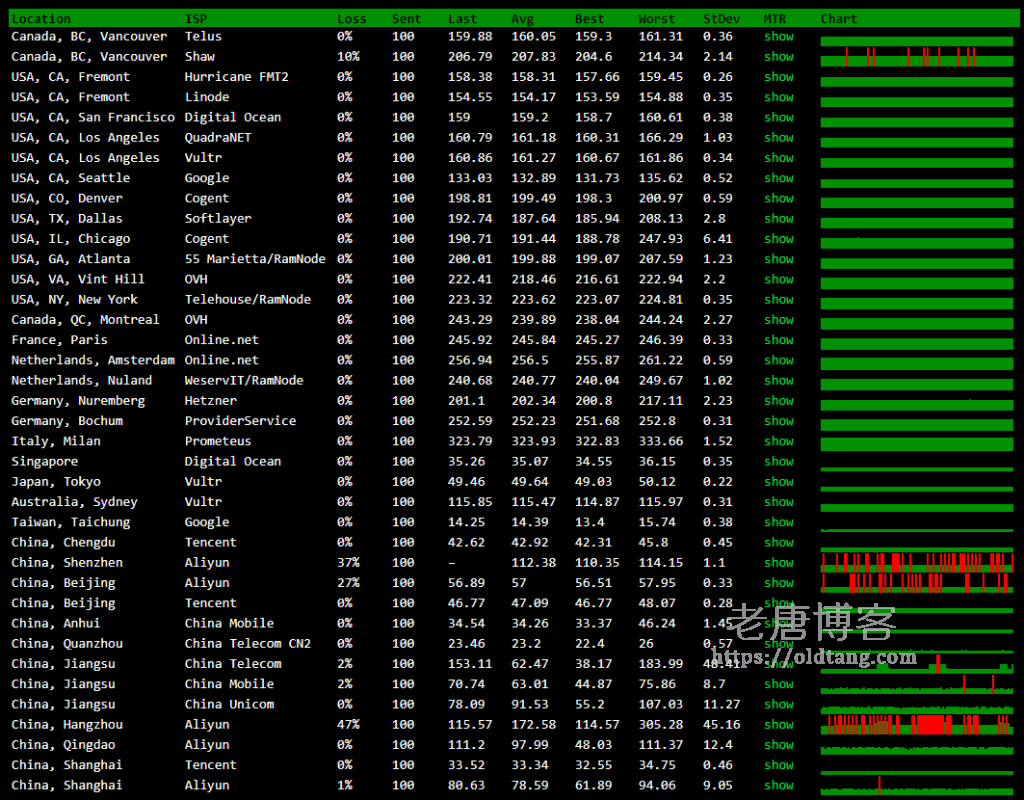Click show for Hurricane FMT2 Fremont

coord(778,77)
